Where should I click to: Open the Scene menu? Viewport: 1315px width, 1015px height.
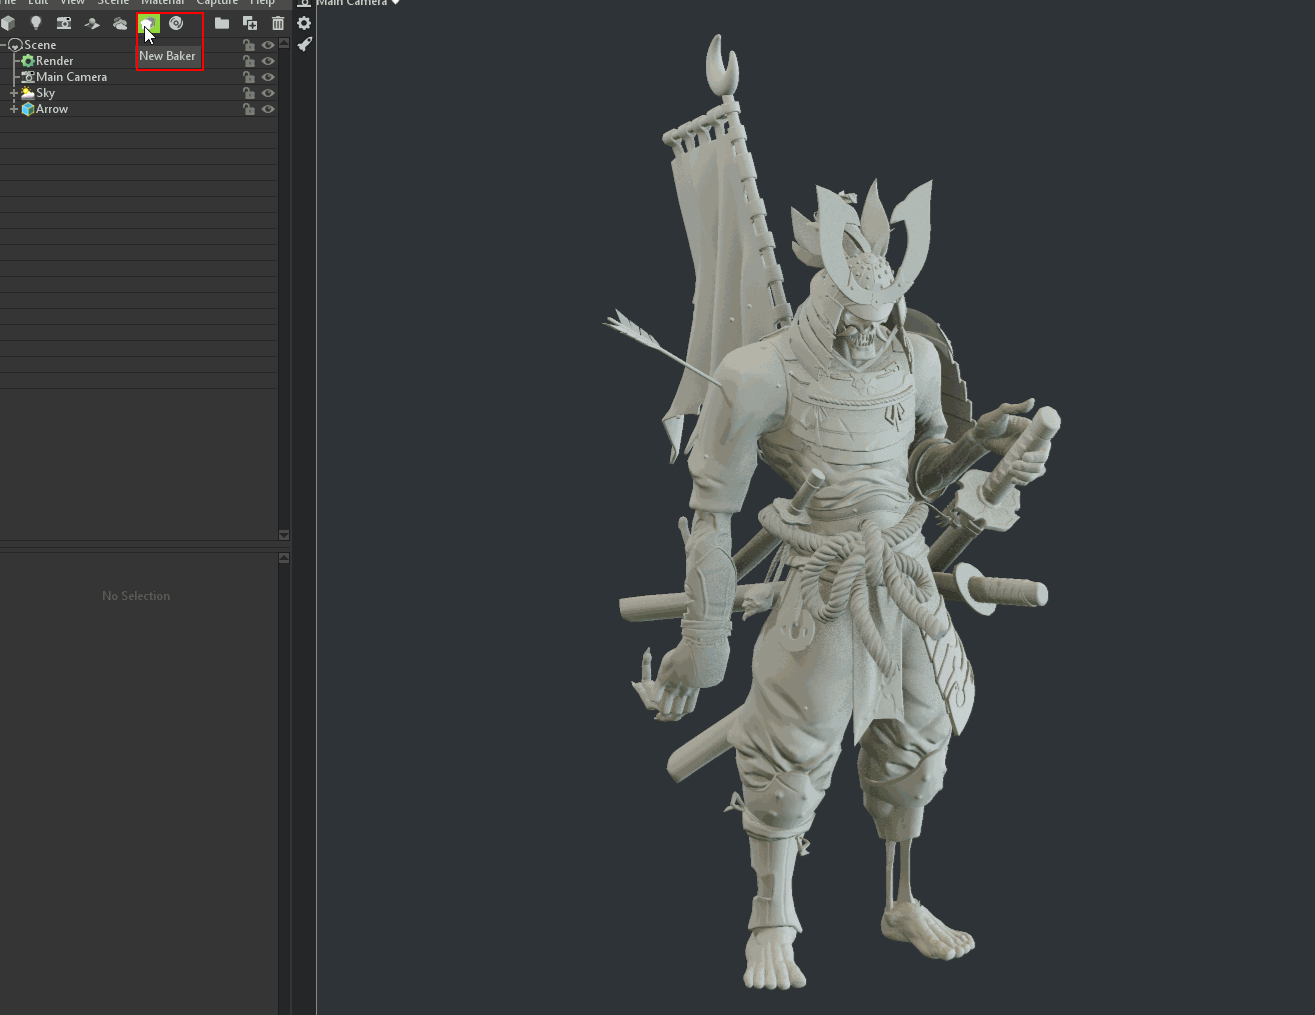click(x=113, y=3)
